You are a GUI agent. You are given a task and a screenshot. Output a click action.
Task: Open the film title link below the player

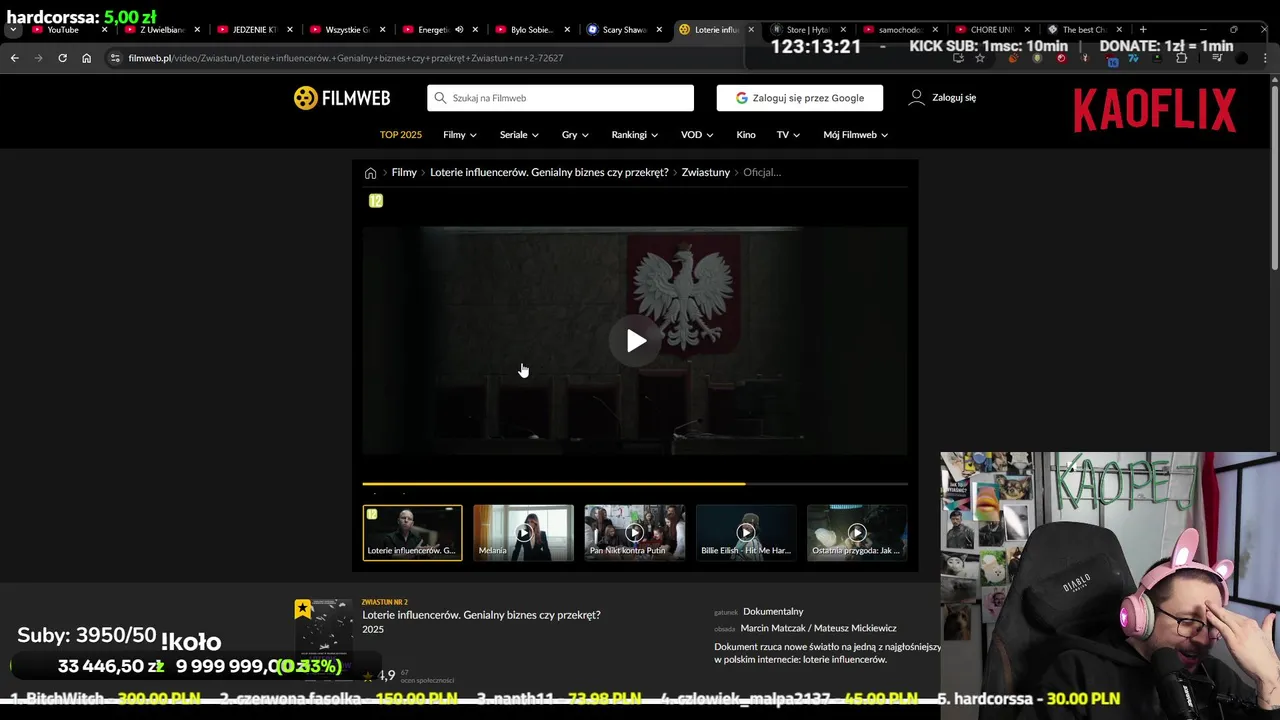pyautogui.click(x=481, y=615)
